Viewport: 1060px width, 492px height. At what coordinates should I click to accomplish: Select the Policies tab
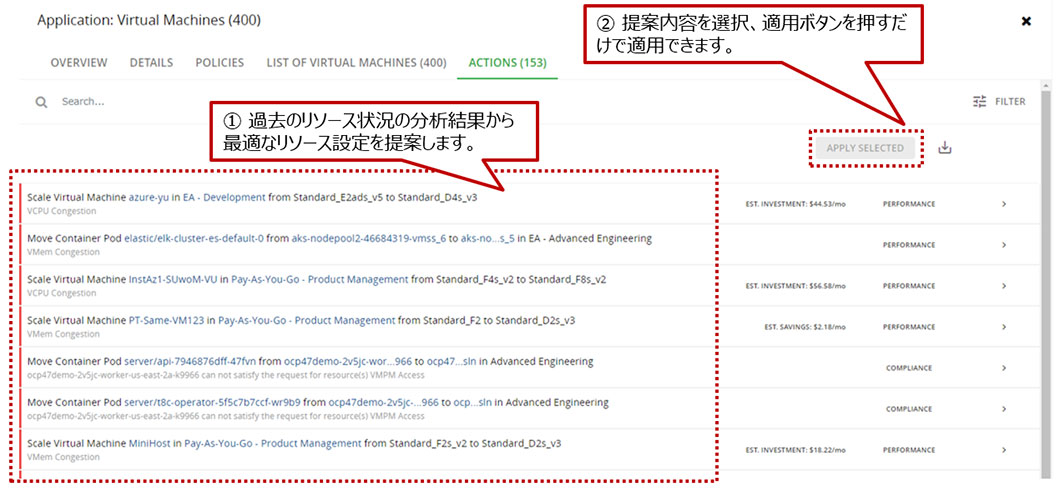(x=220, y=63)
